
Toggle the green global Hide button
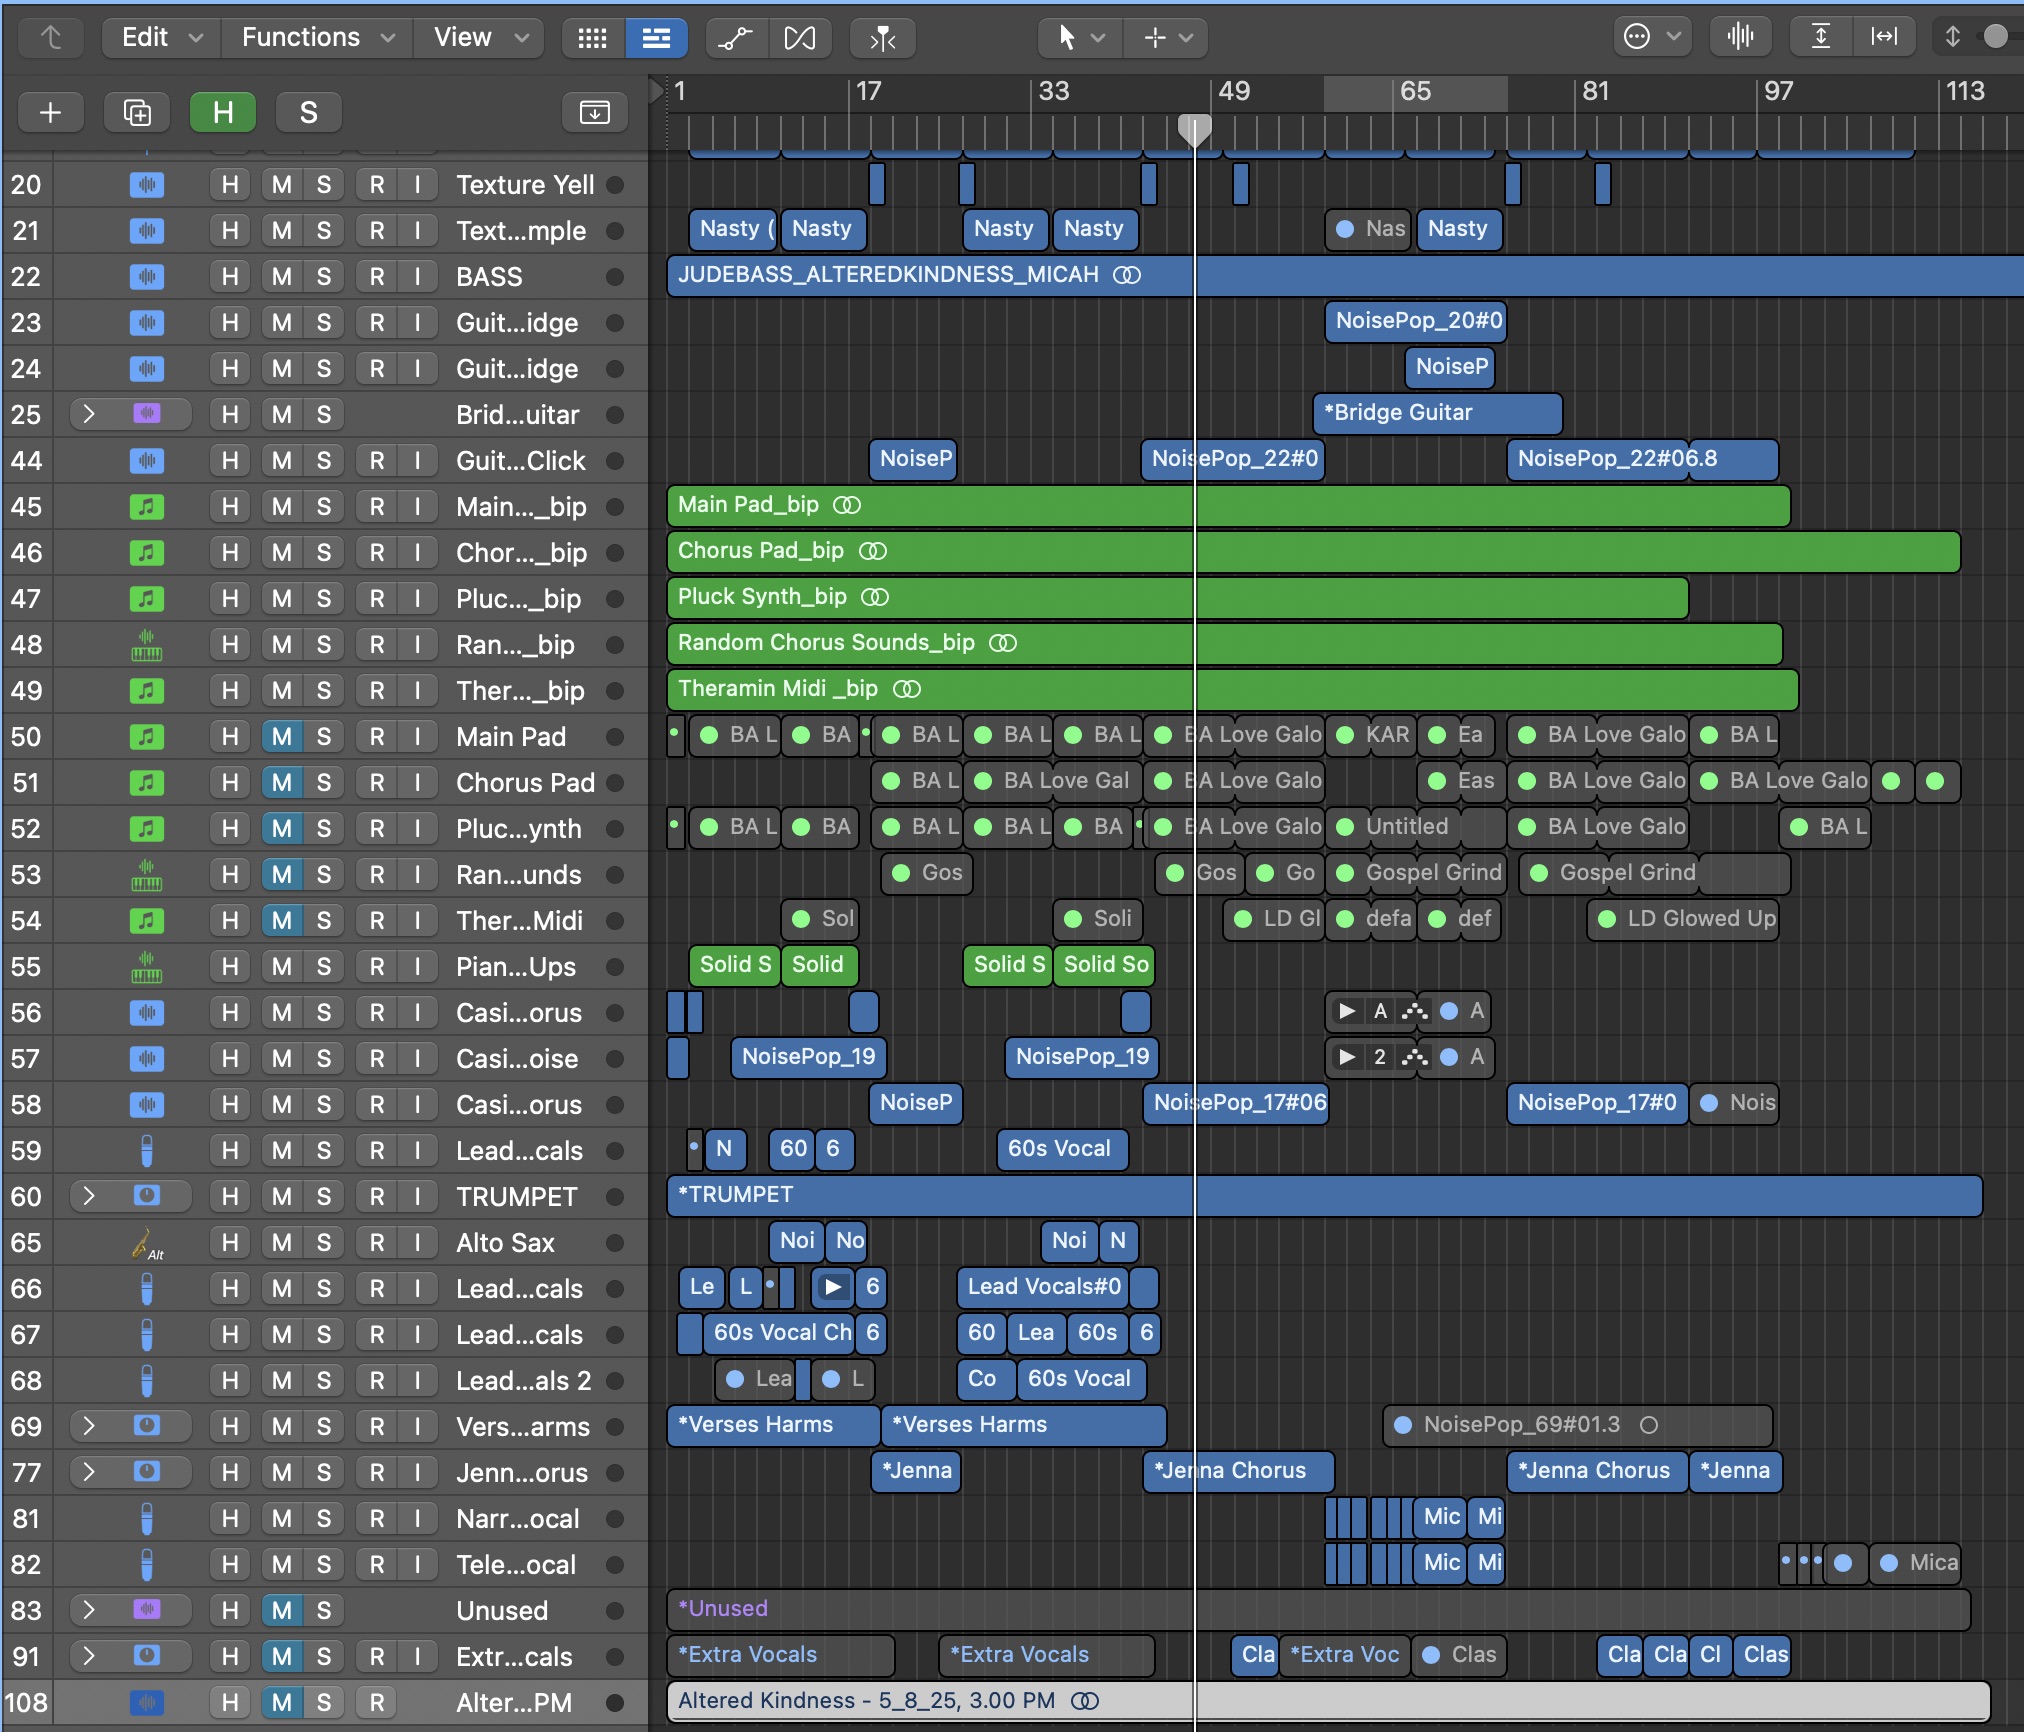pos(223,112)
